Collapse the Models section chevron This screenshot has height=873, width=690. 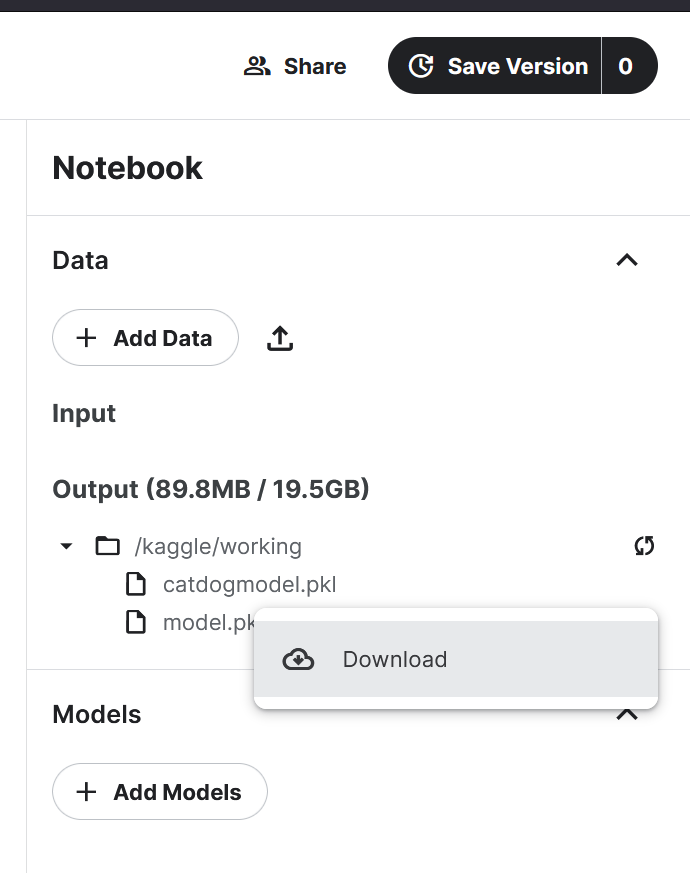point(627,715)
